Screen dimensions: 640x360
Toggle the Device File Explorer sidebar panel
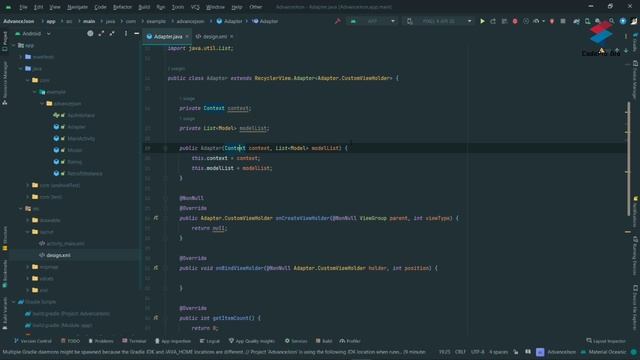[x=635, y=308]
